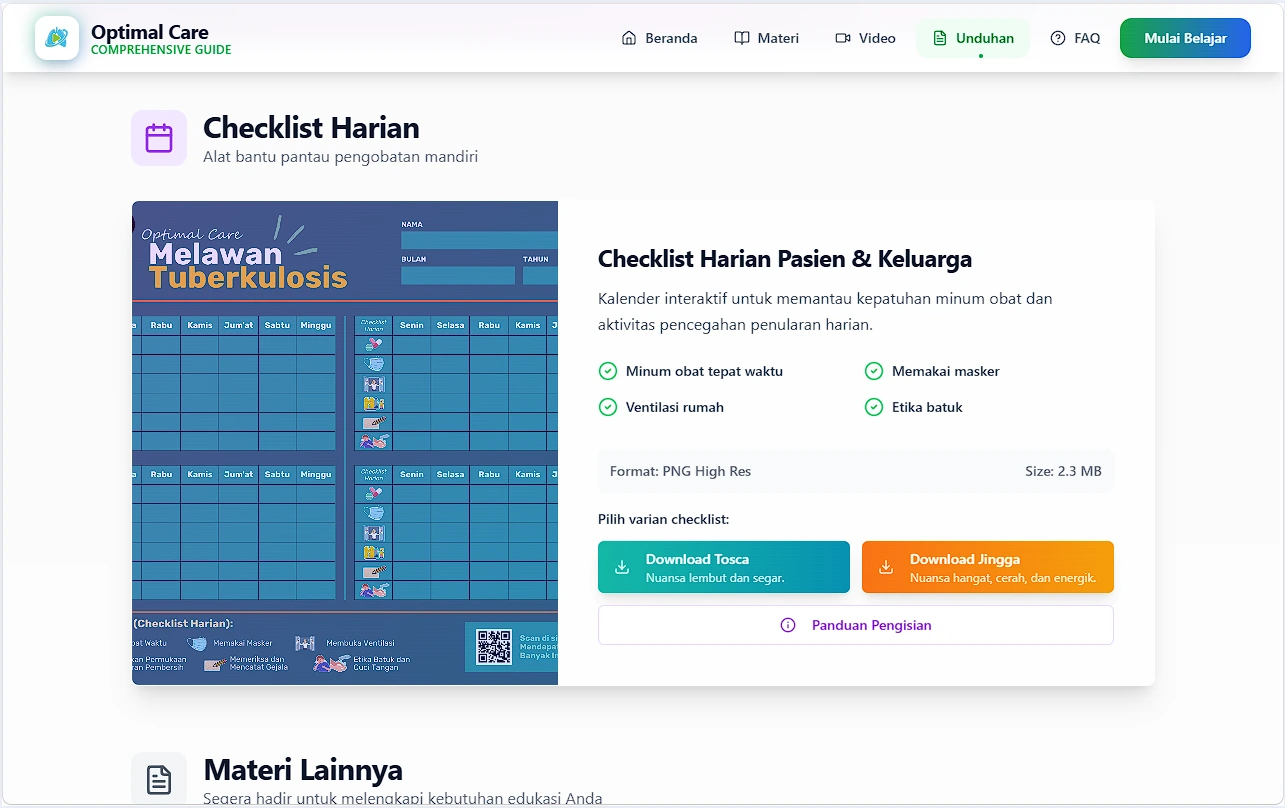This screenshot has width=1285, height=808.
Task: Select the Unduhan nav tab
Action: click(x=972, y=38)
